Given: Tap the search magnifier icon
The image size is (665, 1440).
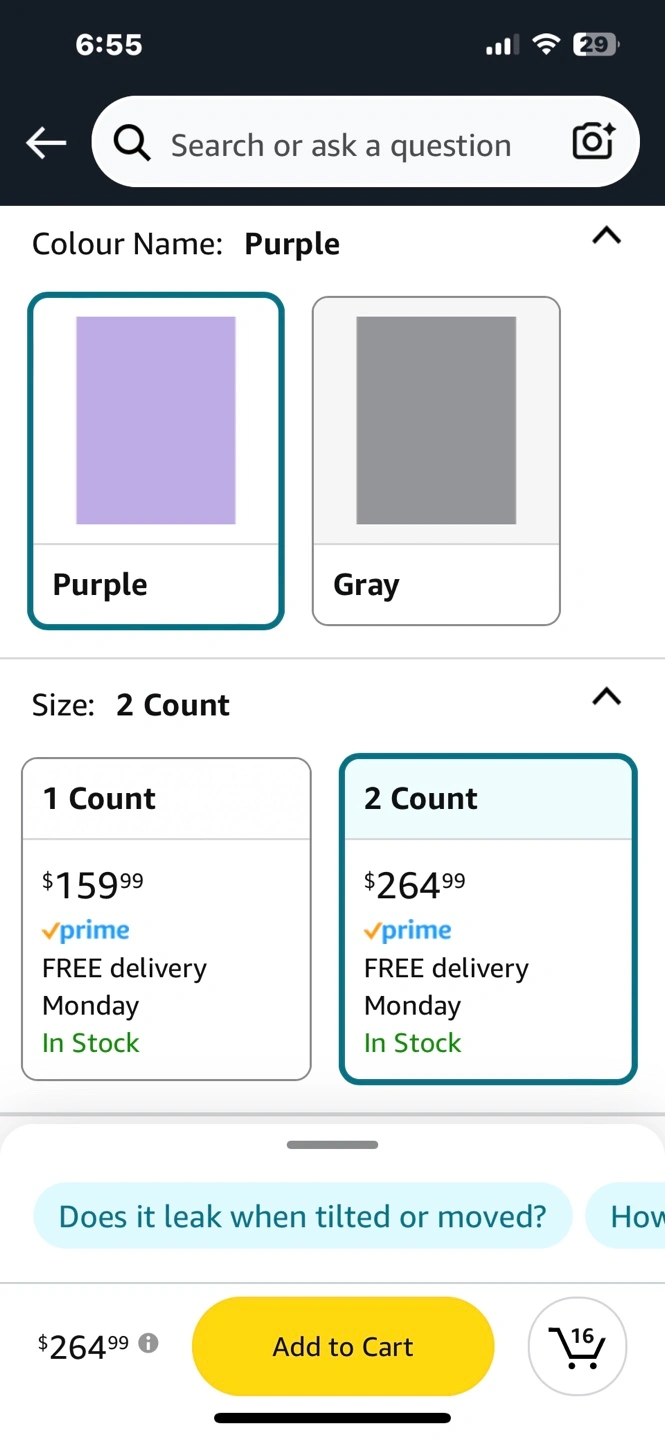Looking at the screenshot, I should (x=132, y=144).
